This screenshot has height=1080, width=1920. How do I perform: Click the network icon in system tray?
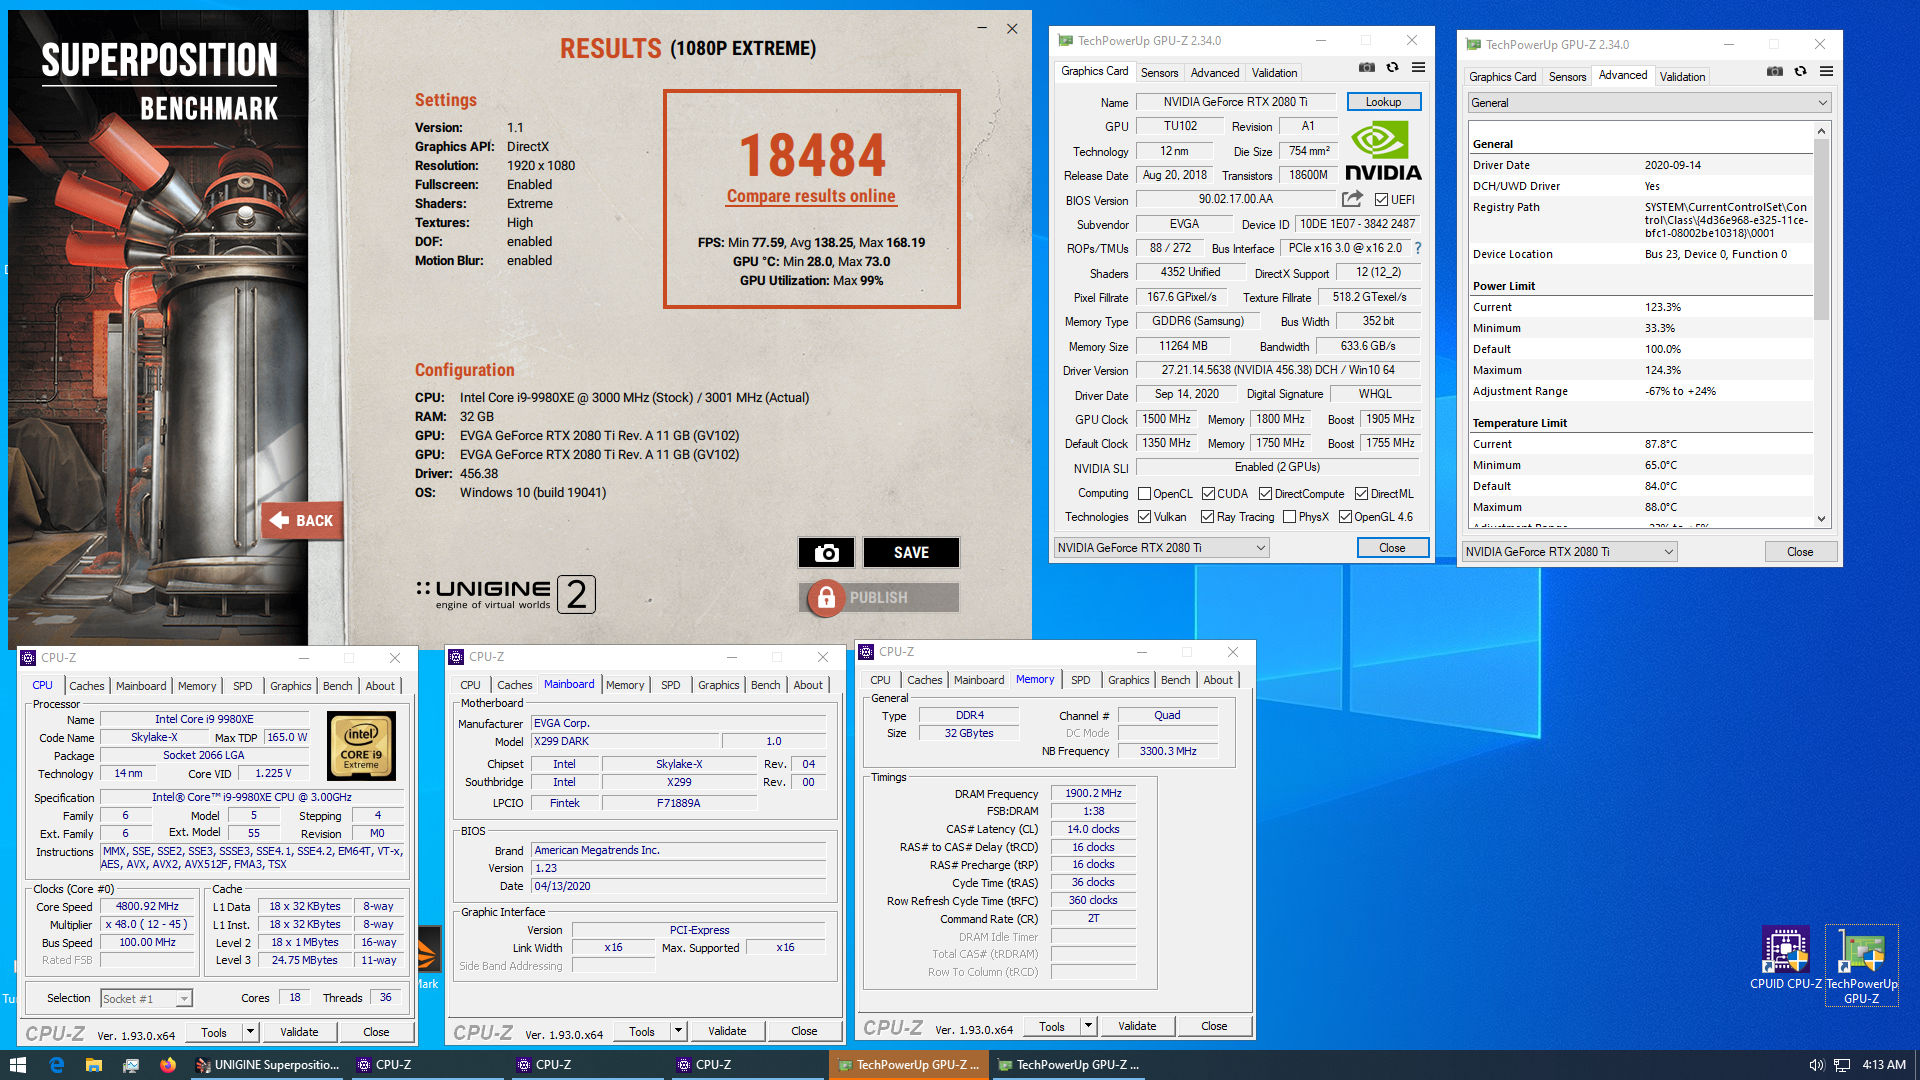tap(1841, 1065)
